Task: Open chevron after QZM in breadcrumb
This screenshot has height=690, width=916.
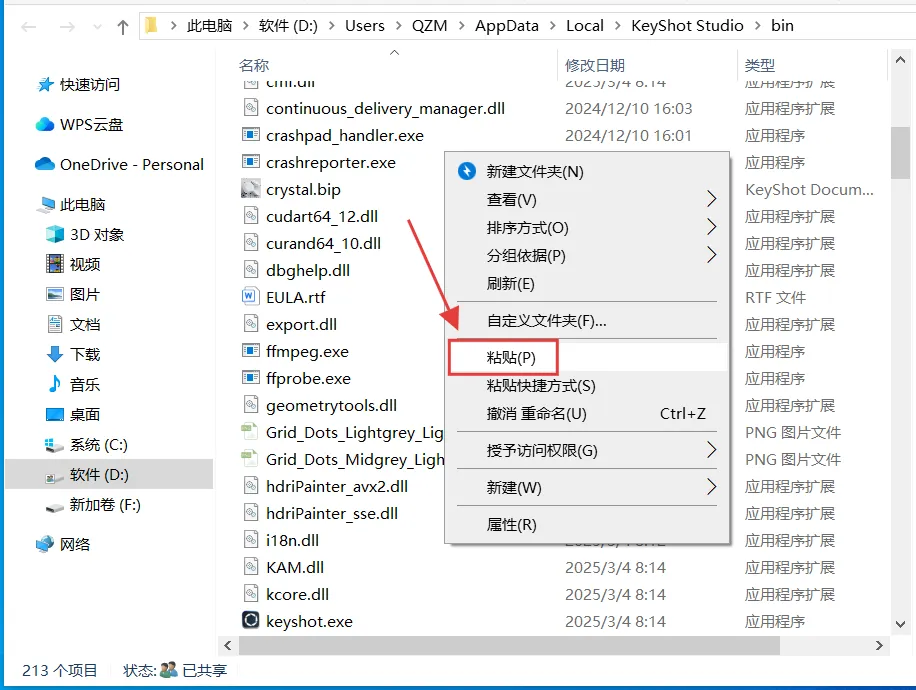Action: pos(462,26)
